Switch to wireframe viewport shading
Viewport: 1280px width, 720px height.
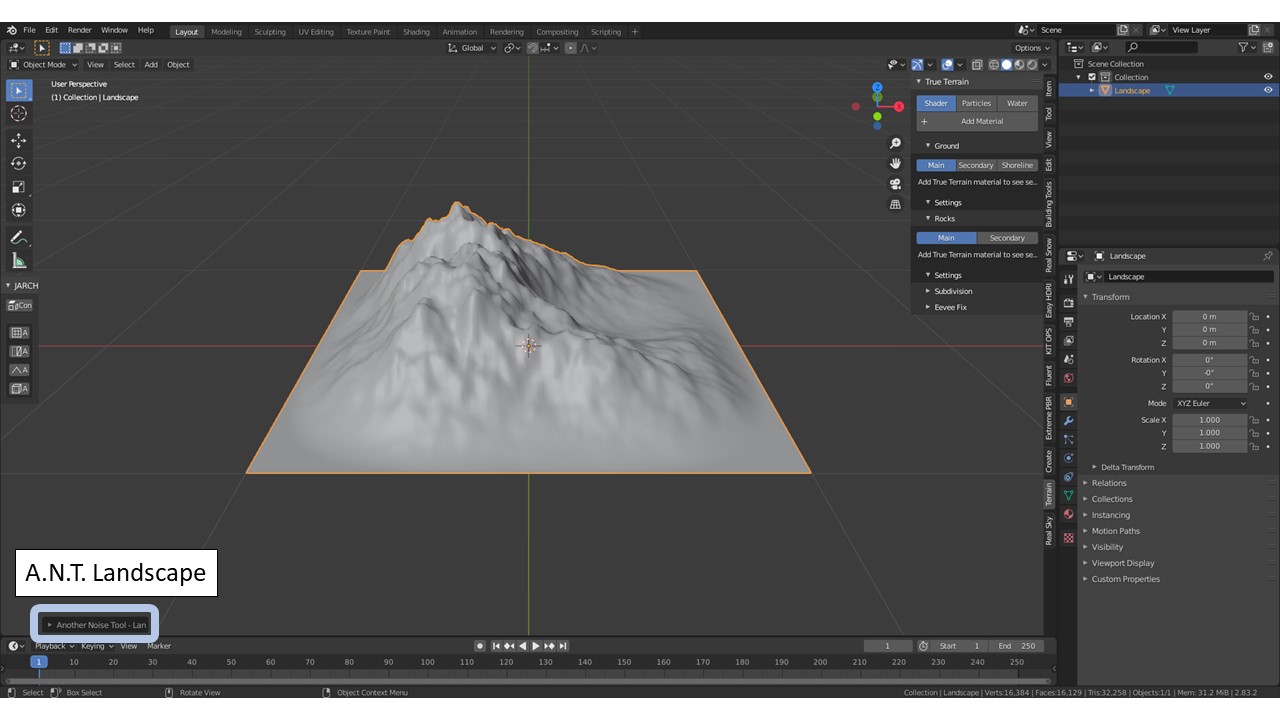994,64
